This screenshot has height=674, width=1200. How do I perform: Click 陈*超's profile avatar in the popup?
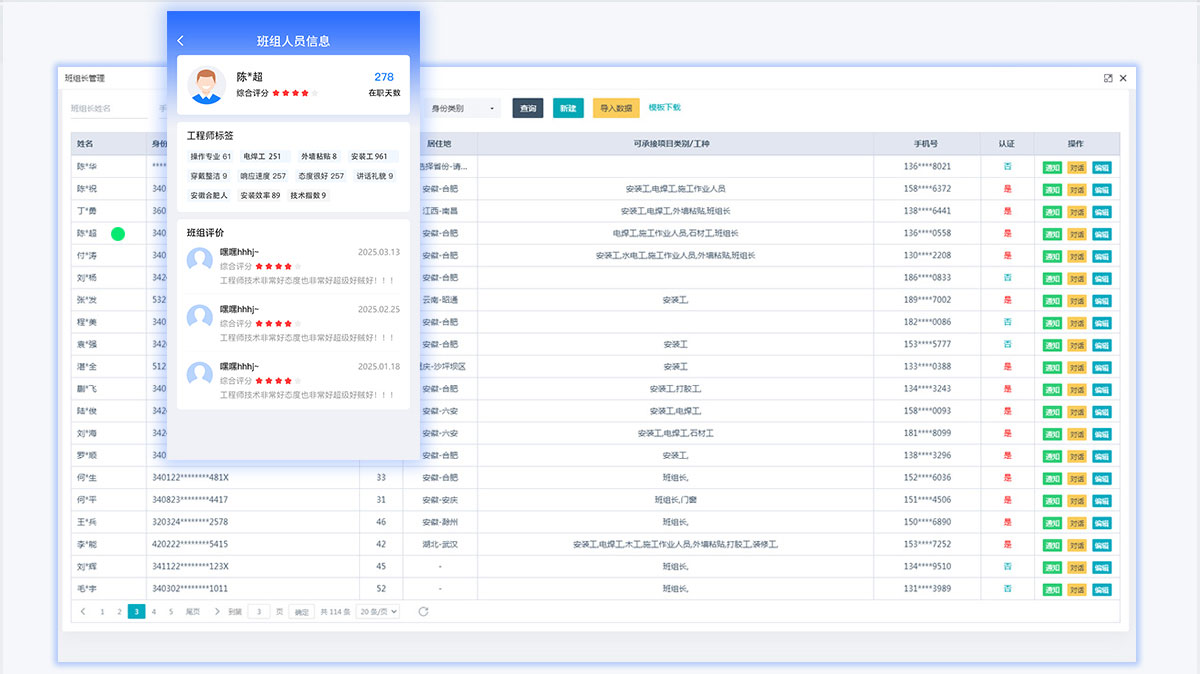click(x=206, y=85)
